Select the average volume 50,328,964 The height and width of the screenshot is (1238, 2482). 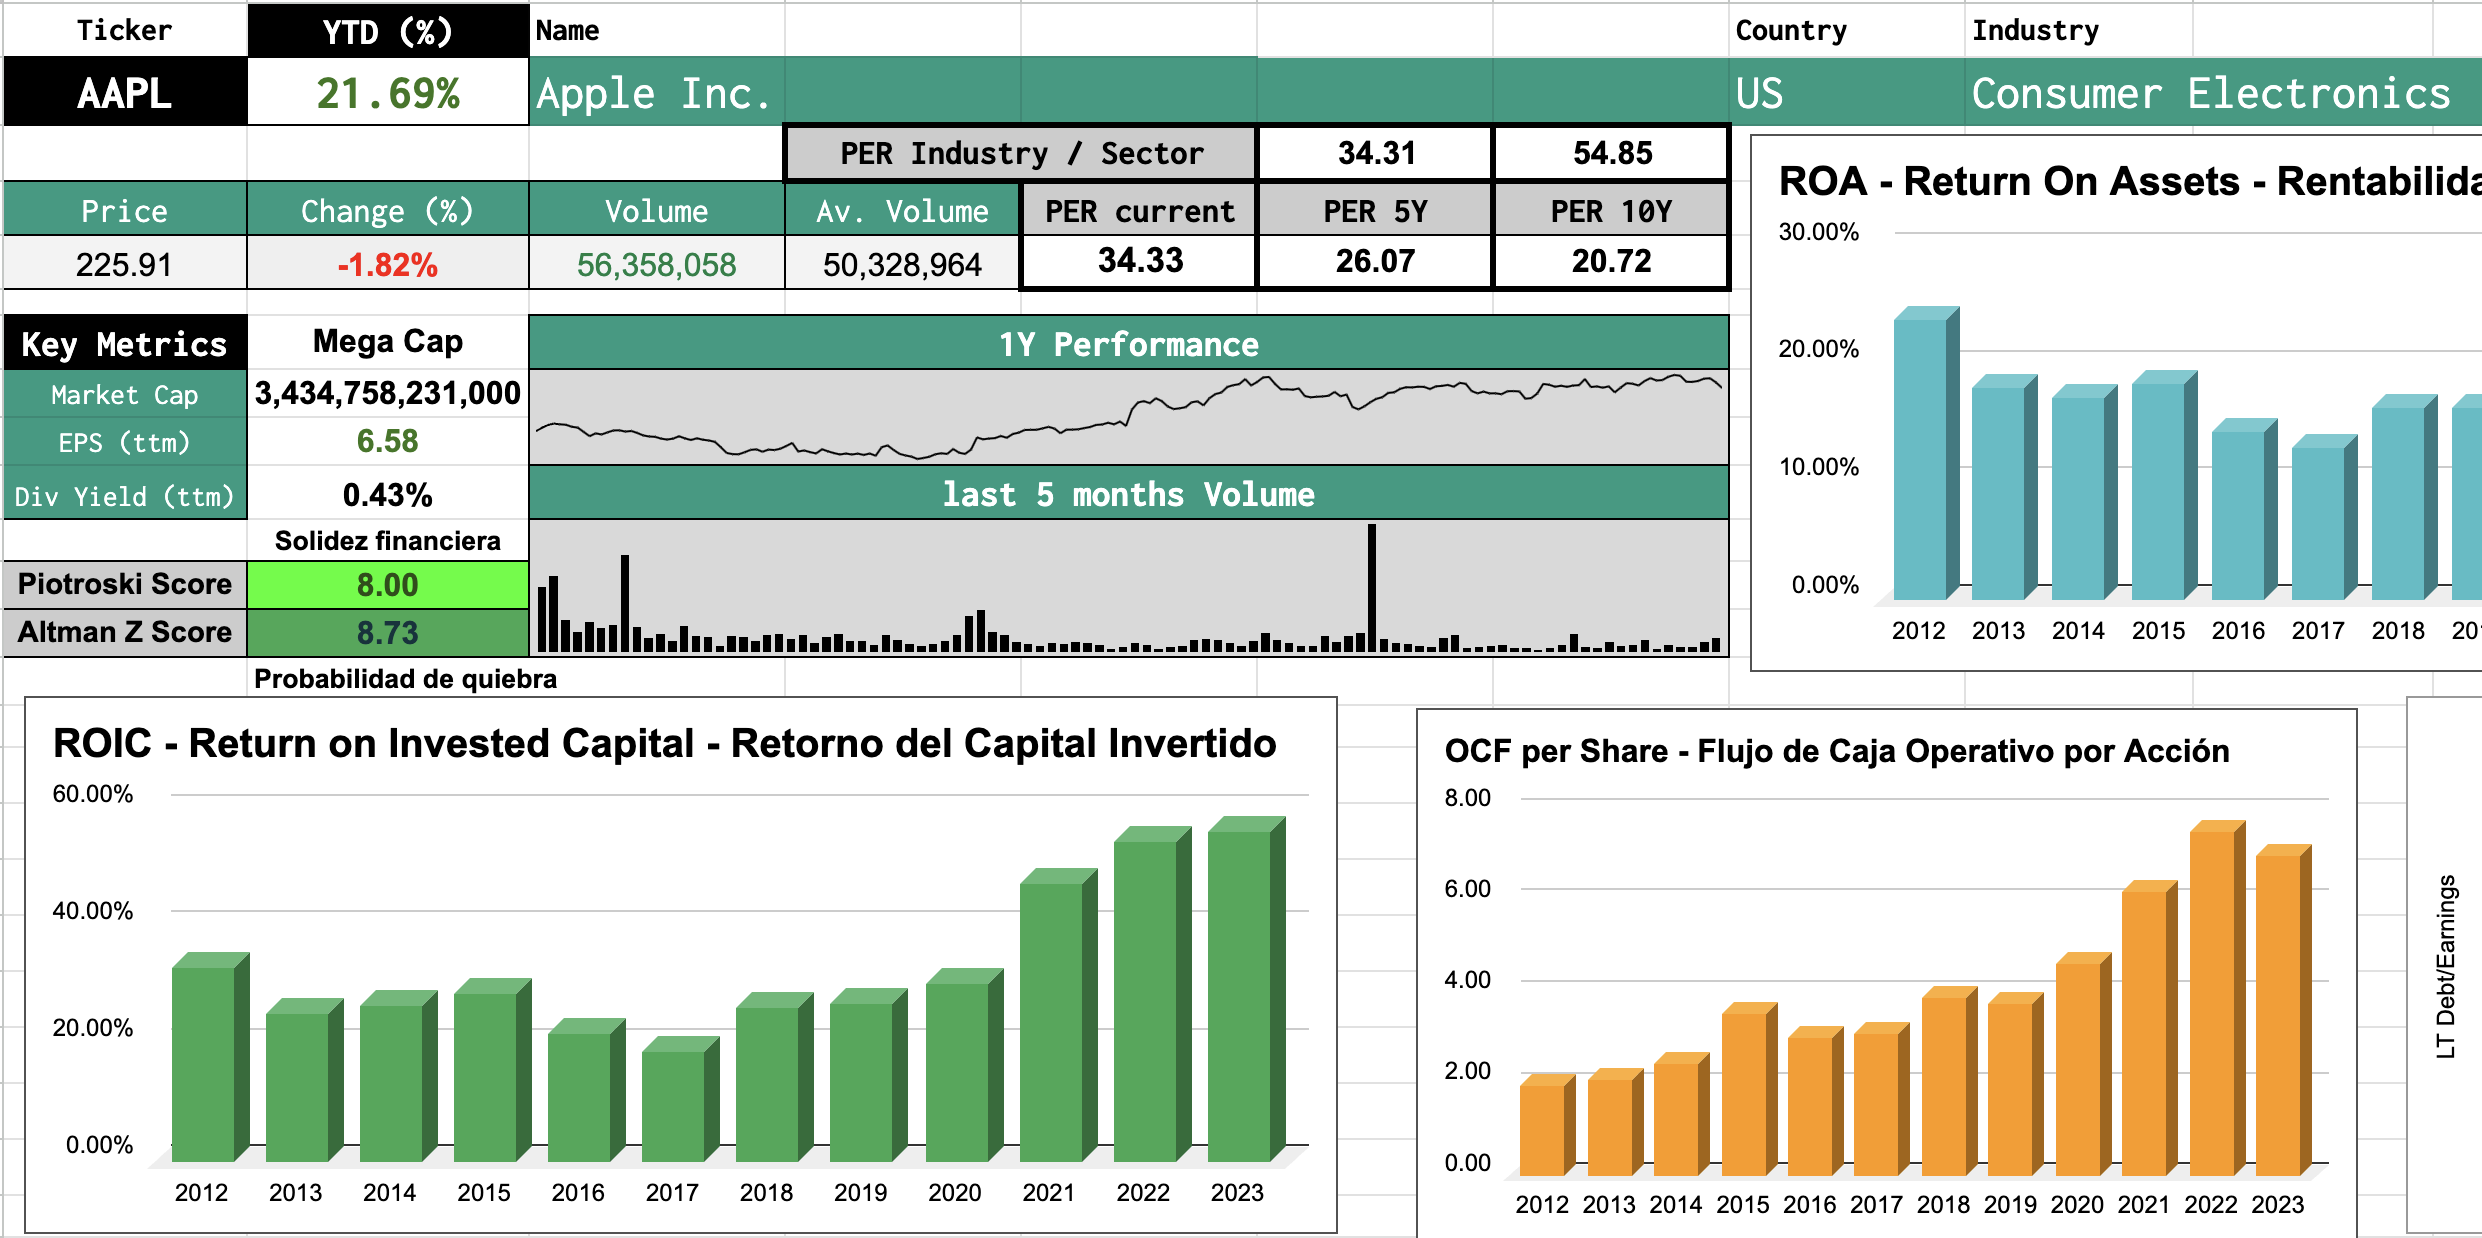[x=902, y=264]
